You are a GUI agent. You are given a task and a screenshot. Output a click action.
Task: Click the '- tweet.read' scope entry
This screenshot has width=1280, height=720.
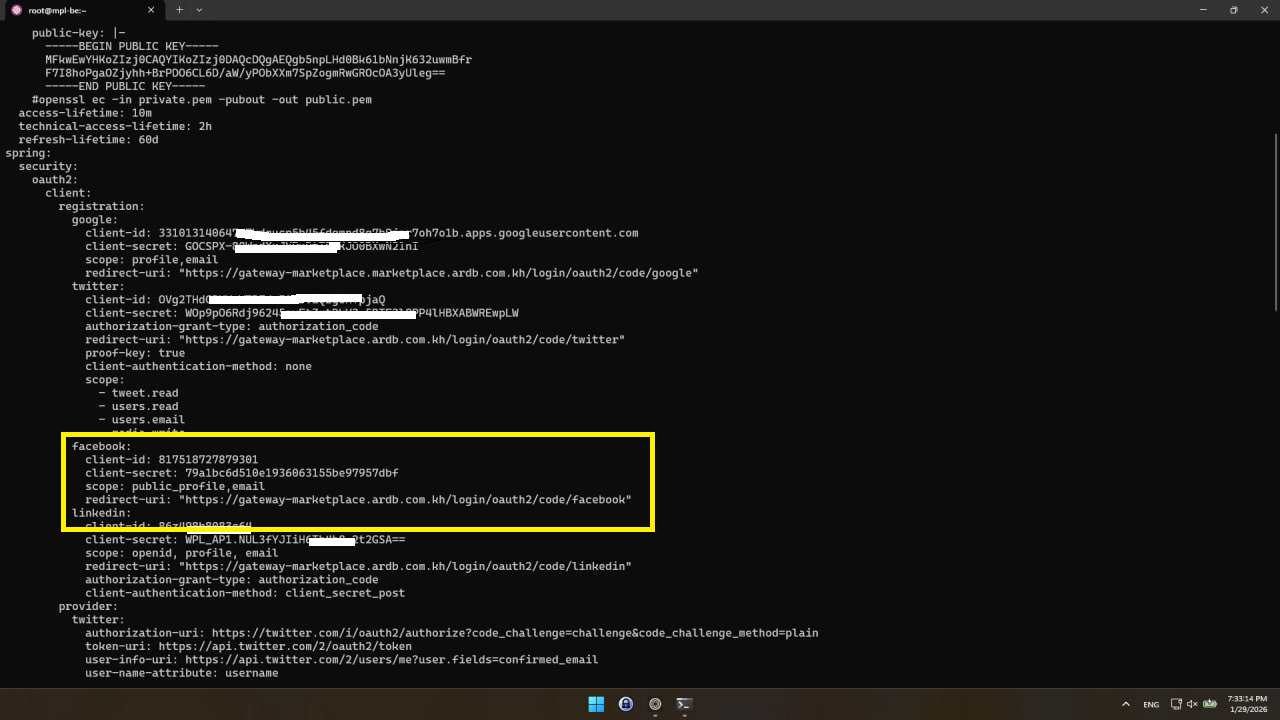pos(138,393)
